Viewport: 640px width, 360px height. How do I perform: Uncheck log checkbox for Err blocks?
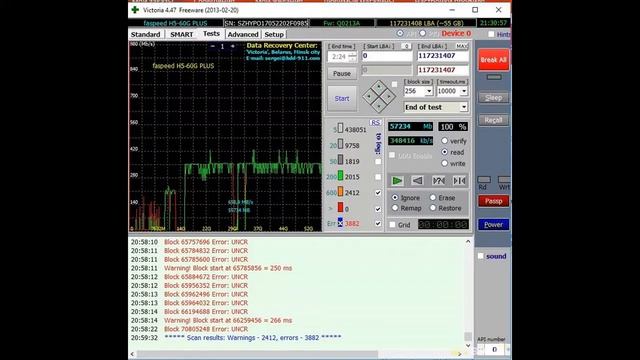coord(378,224)
